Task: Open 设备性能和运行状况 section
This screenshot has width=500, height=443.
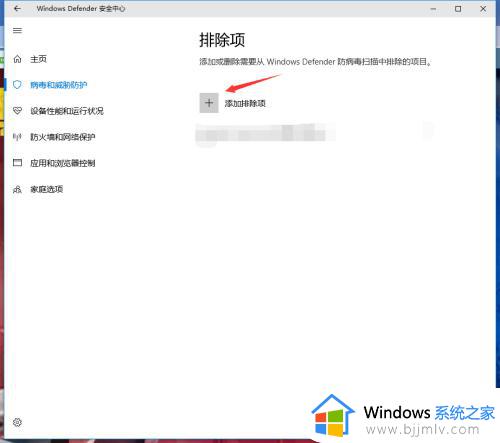Action: [67, 111]
